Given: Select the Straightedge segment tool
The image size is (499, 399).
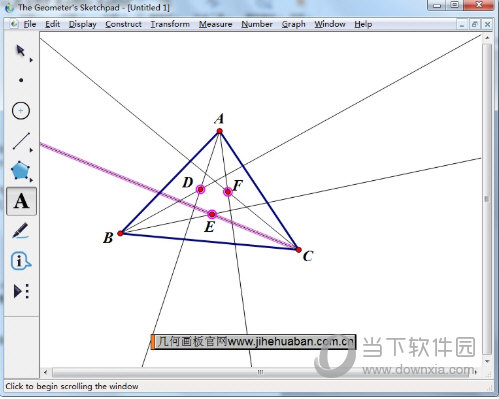Looking at the screenshot, I should (x=21, y=141).
